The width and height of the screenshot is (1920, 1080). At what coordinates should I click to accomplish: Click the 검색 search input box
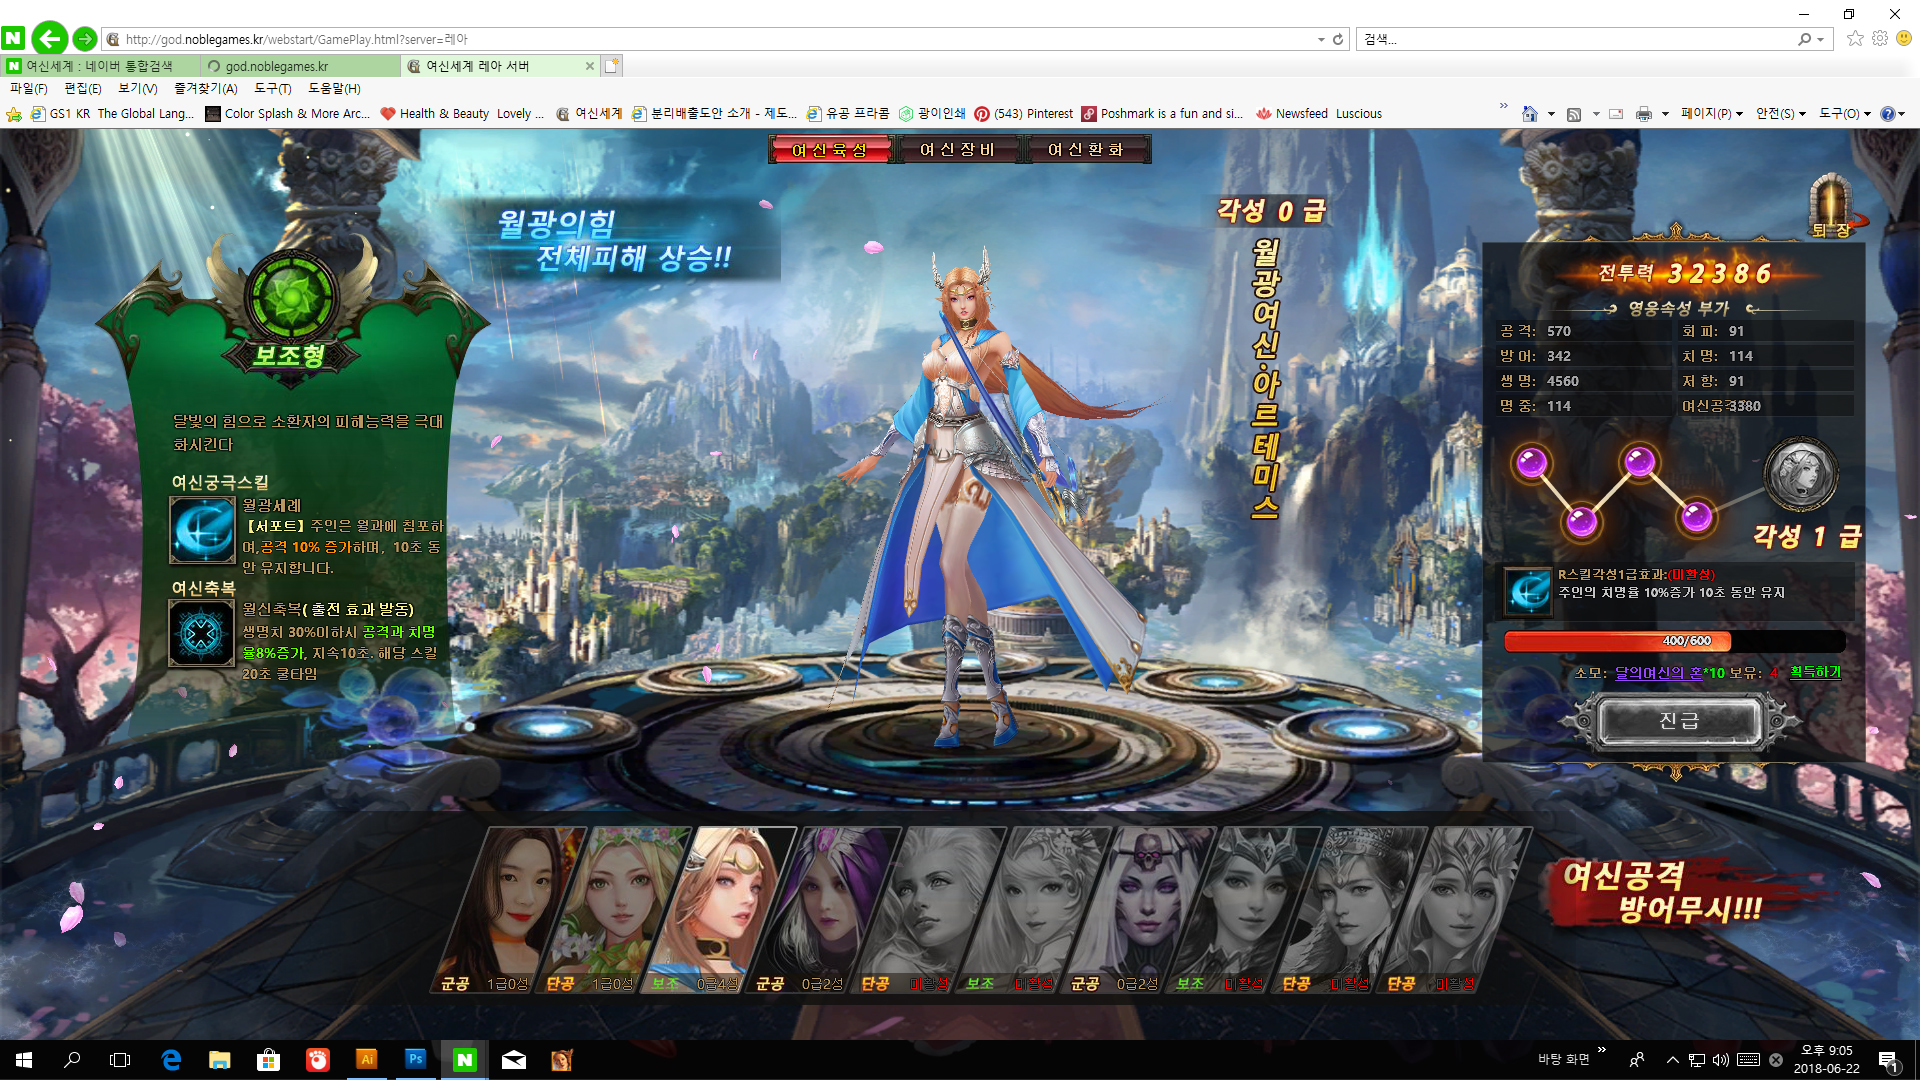(x=1575, y=39)
